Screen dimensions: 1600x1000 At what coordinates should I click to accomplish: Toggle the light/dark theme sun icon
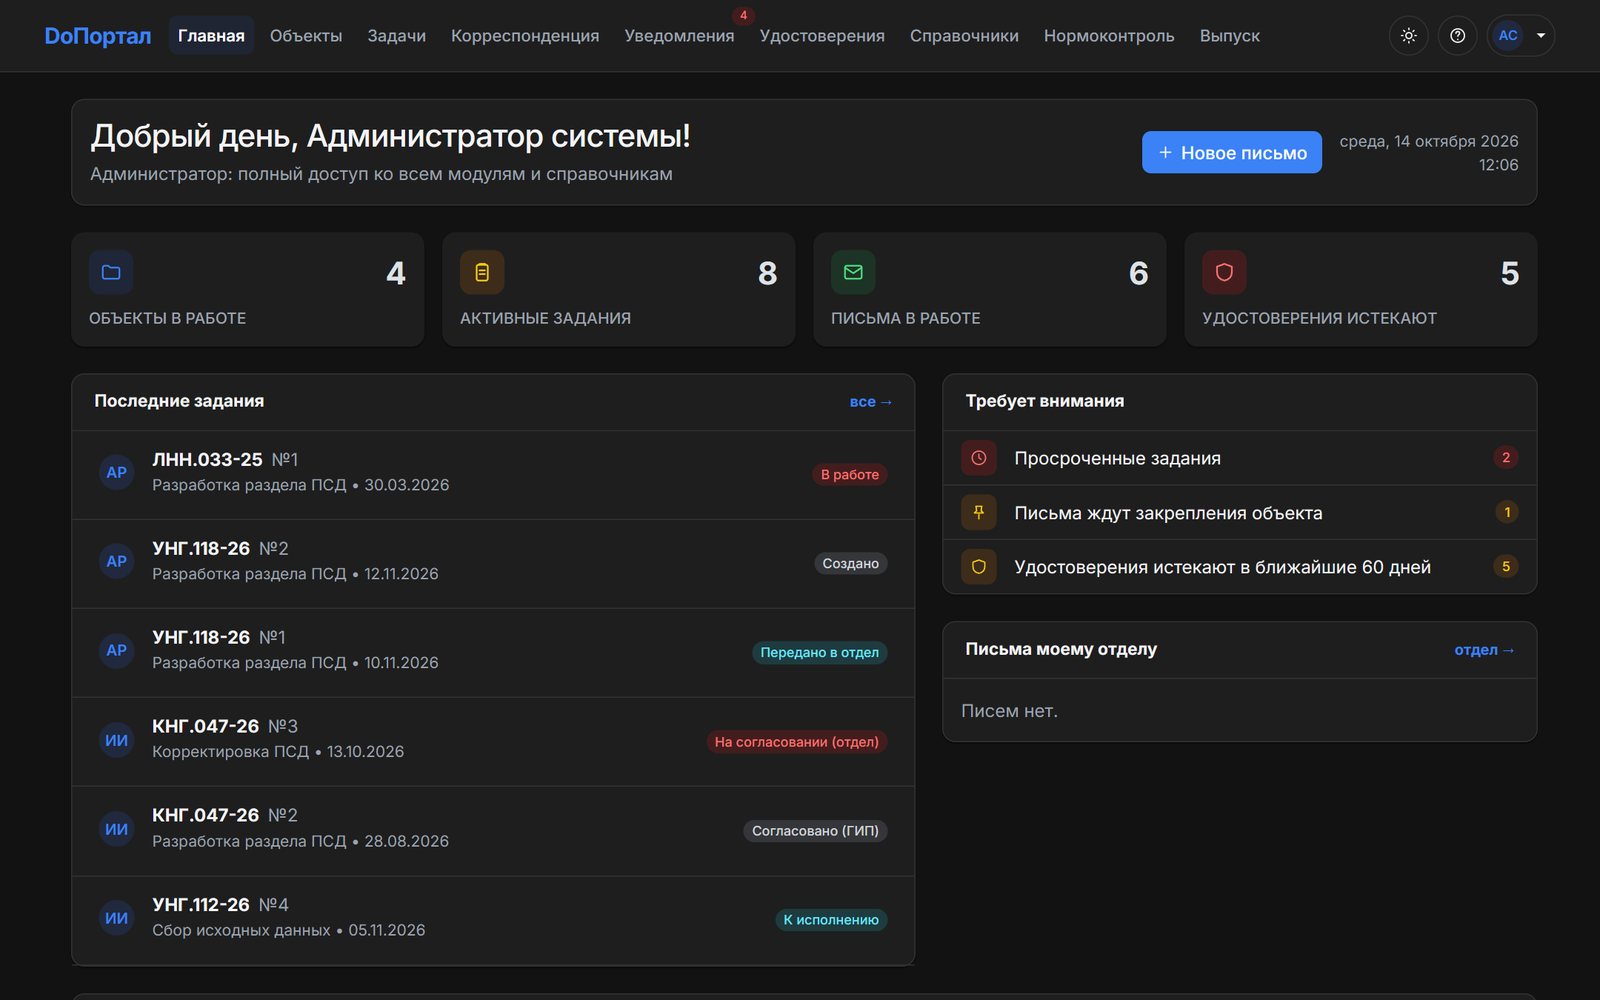pos(1408,36)
